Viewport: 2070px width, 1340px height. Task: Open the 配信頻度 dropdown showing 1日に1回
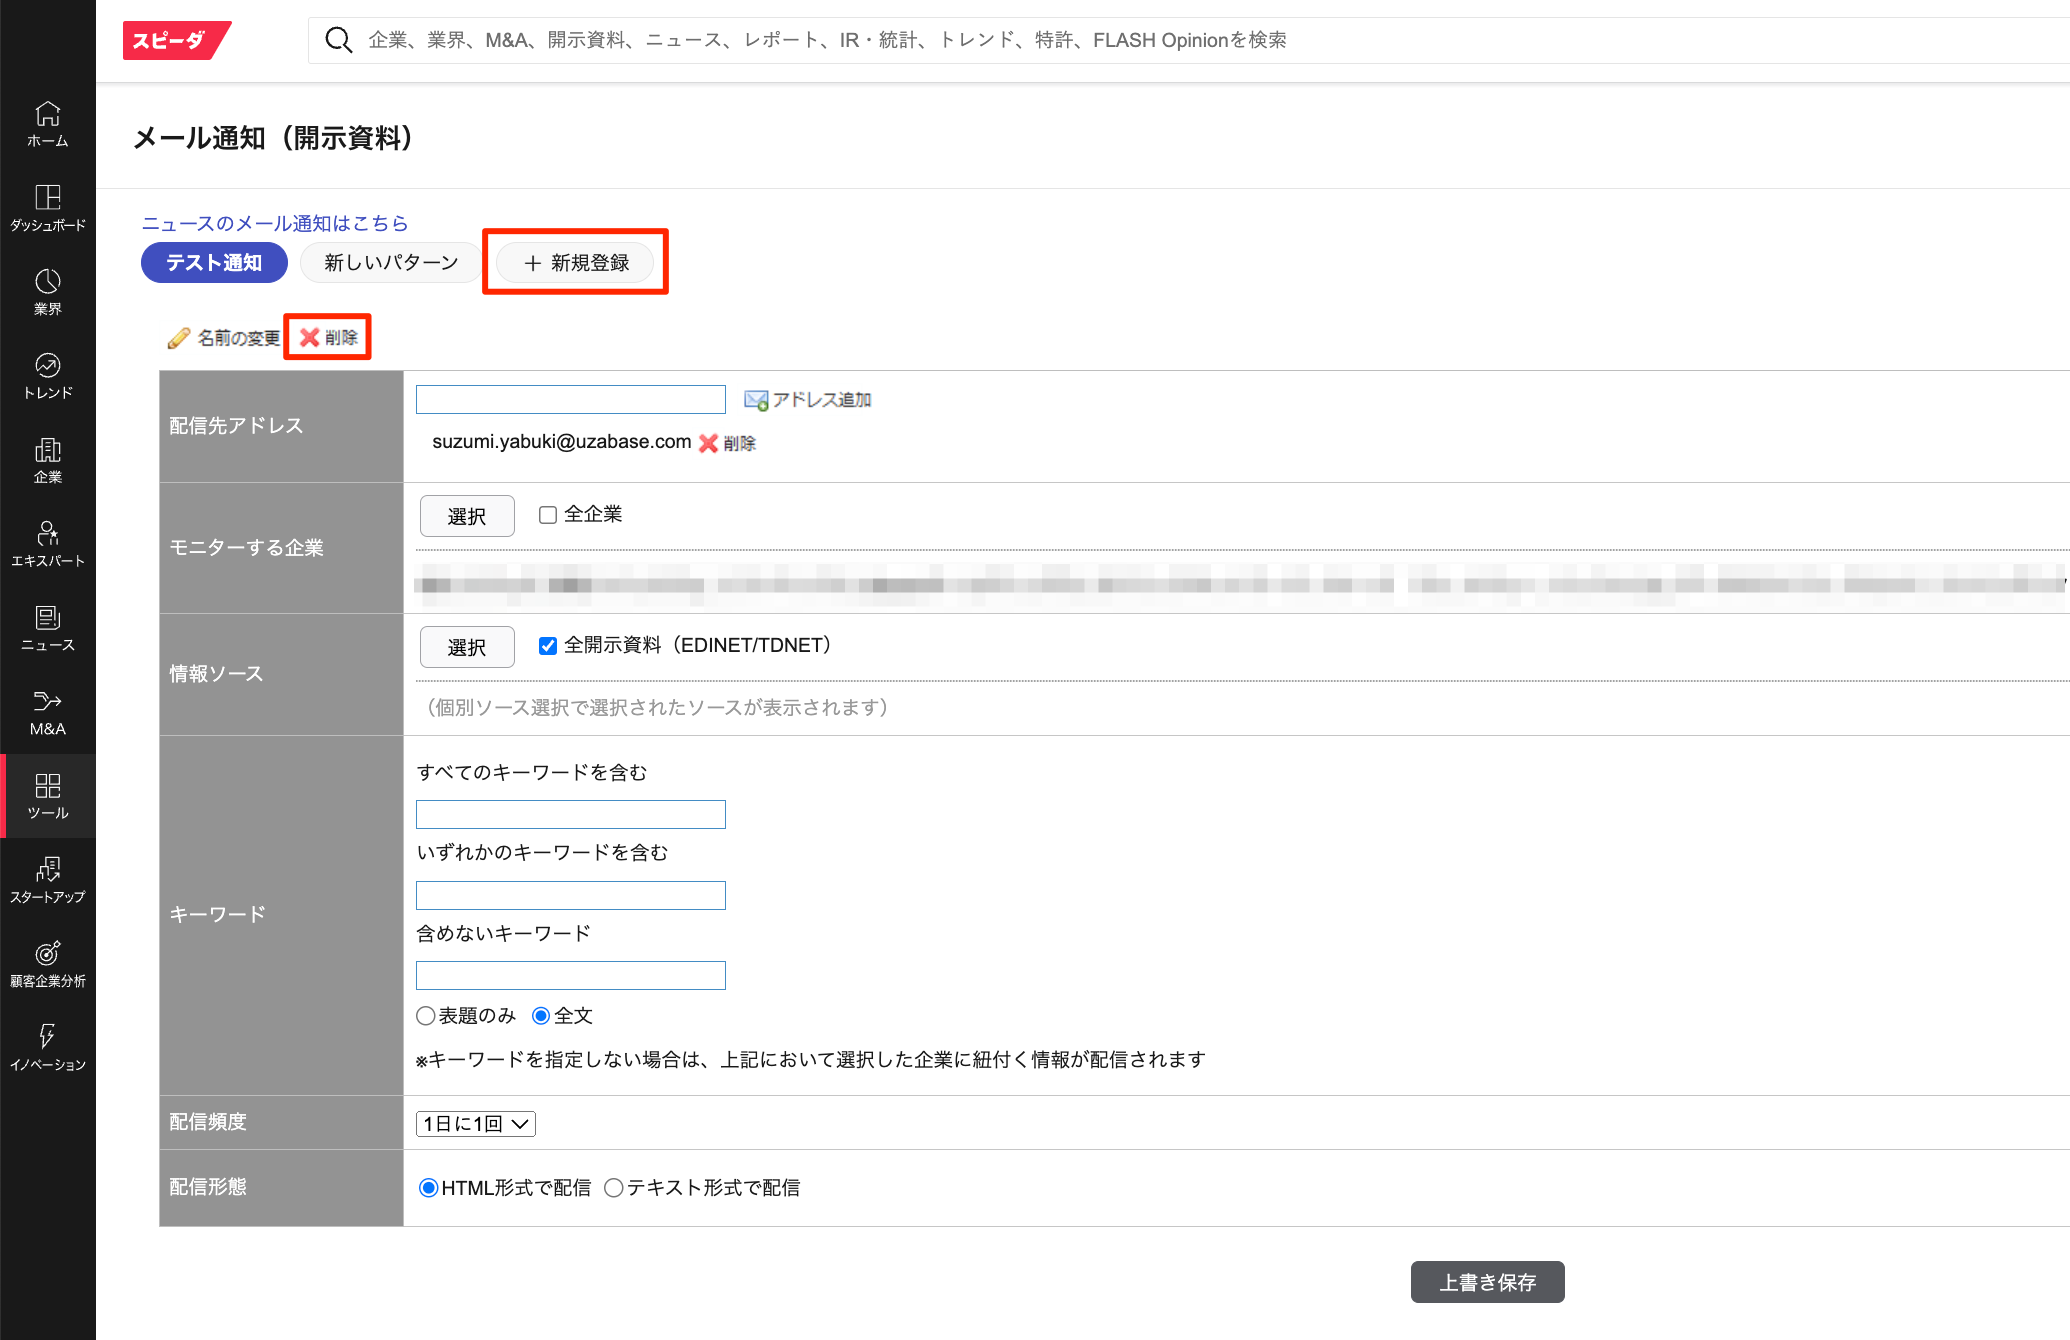tap(475, 1123)
